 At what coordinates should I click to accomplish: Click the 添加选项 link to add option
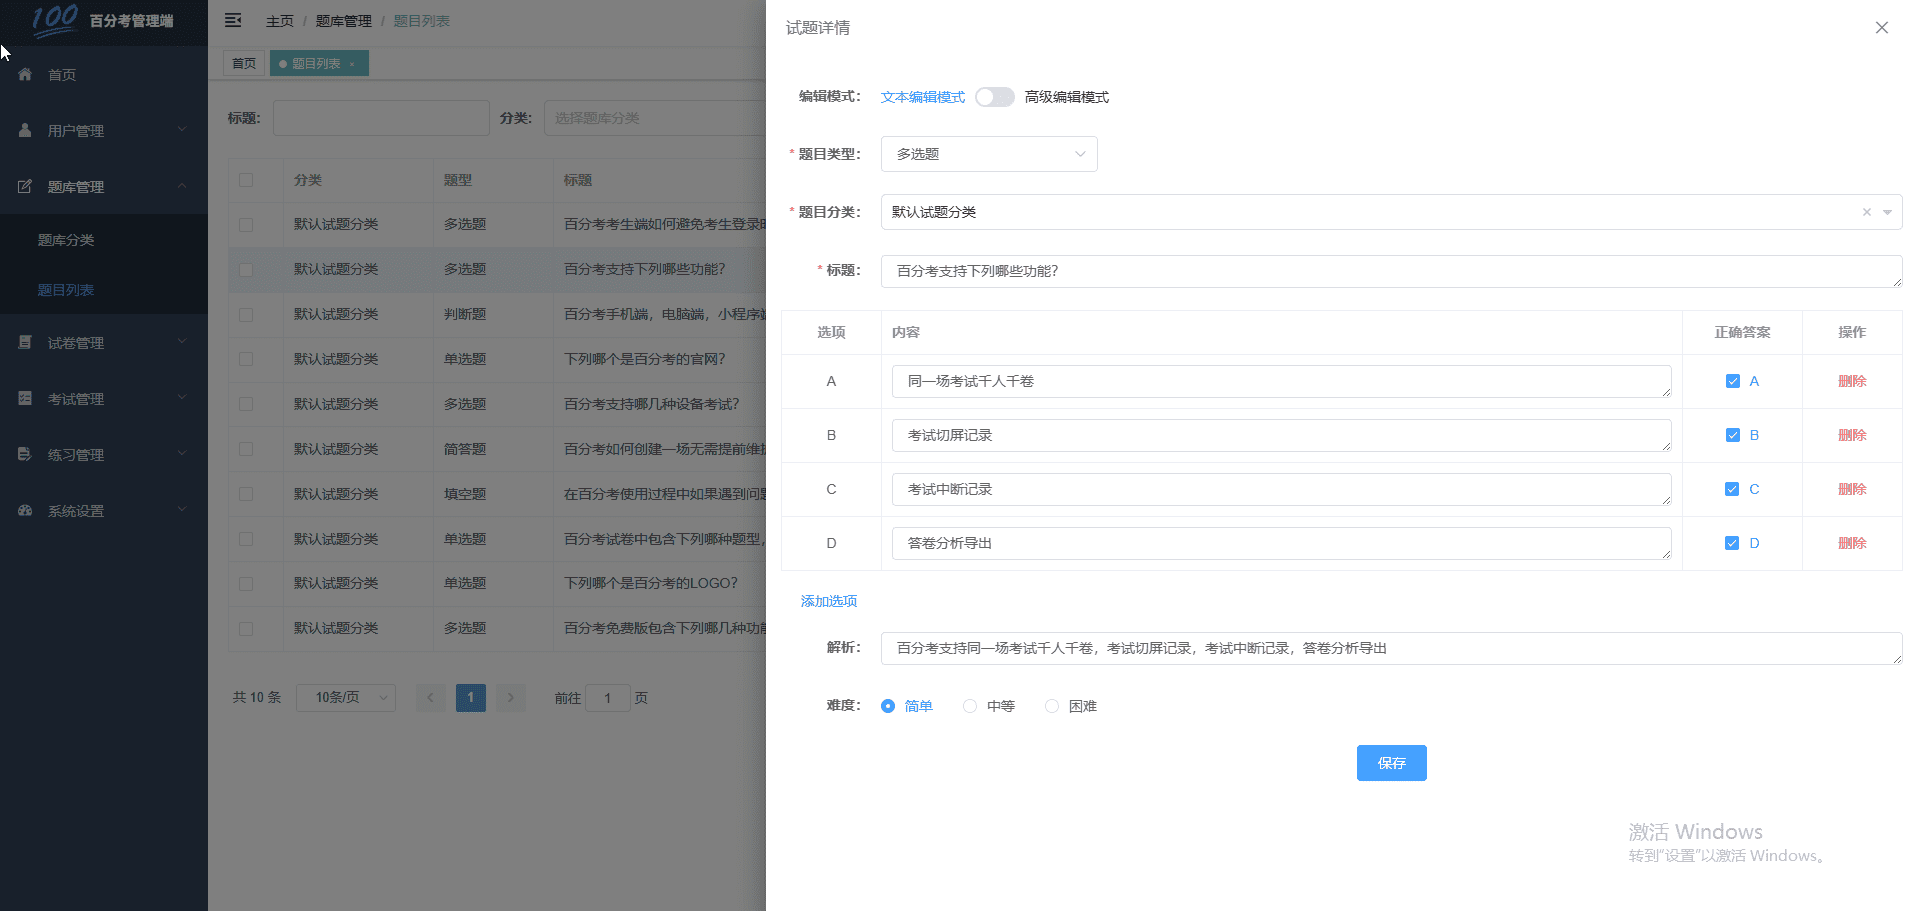pyautogui.click(x=828, y=601)
